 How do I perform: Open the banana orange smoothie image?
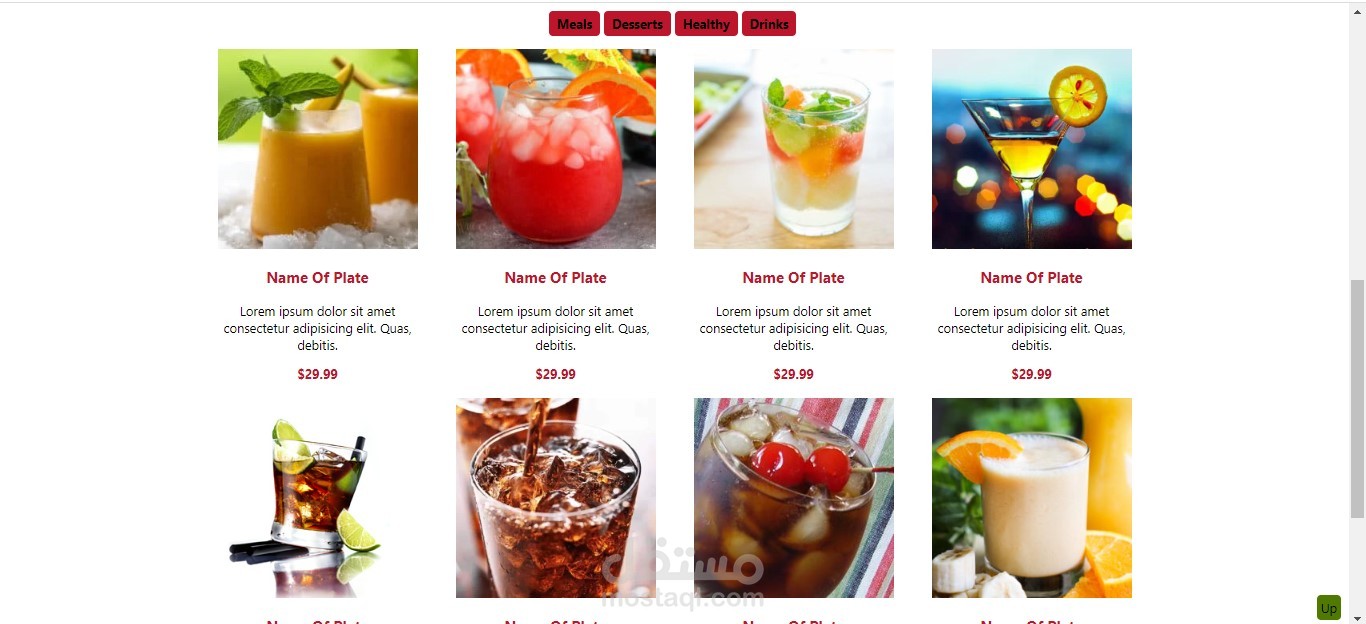point(1032,498)
